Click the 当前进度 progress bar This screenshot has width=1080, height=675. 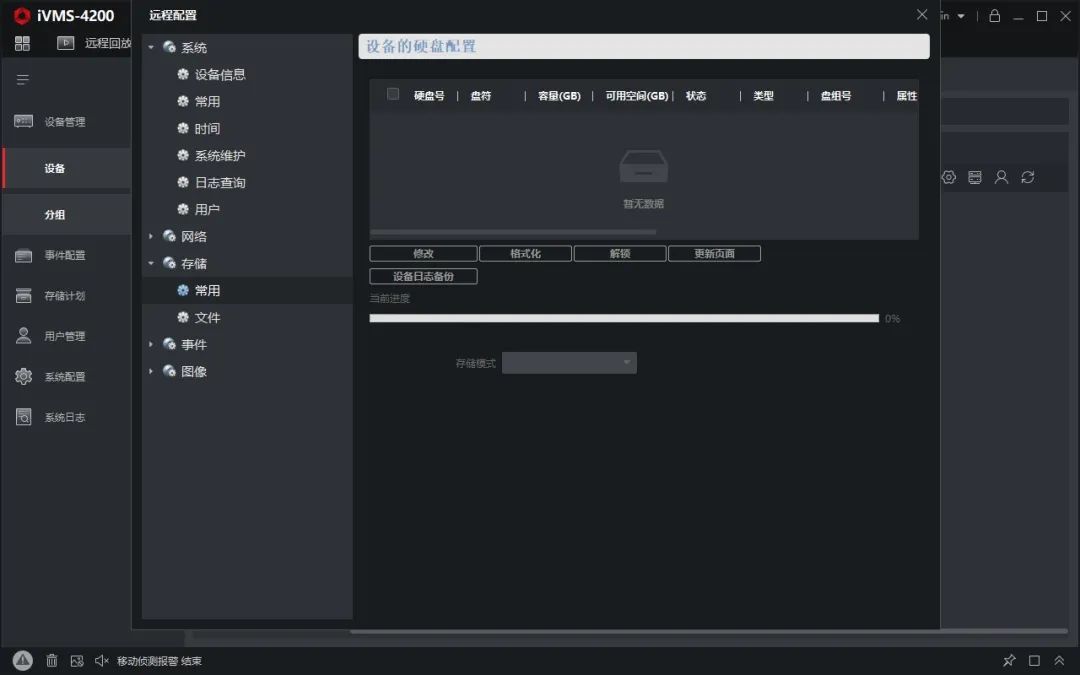click(x=624, y=318)
